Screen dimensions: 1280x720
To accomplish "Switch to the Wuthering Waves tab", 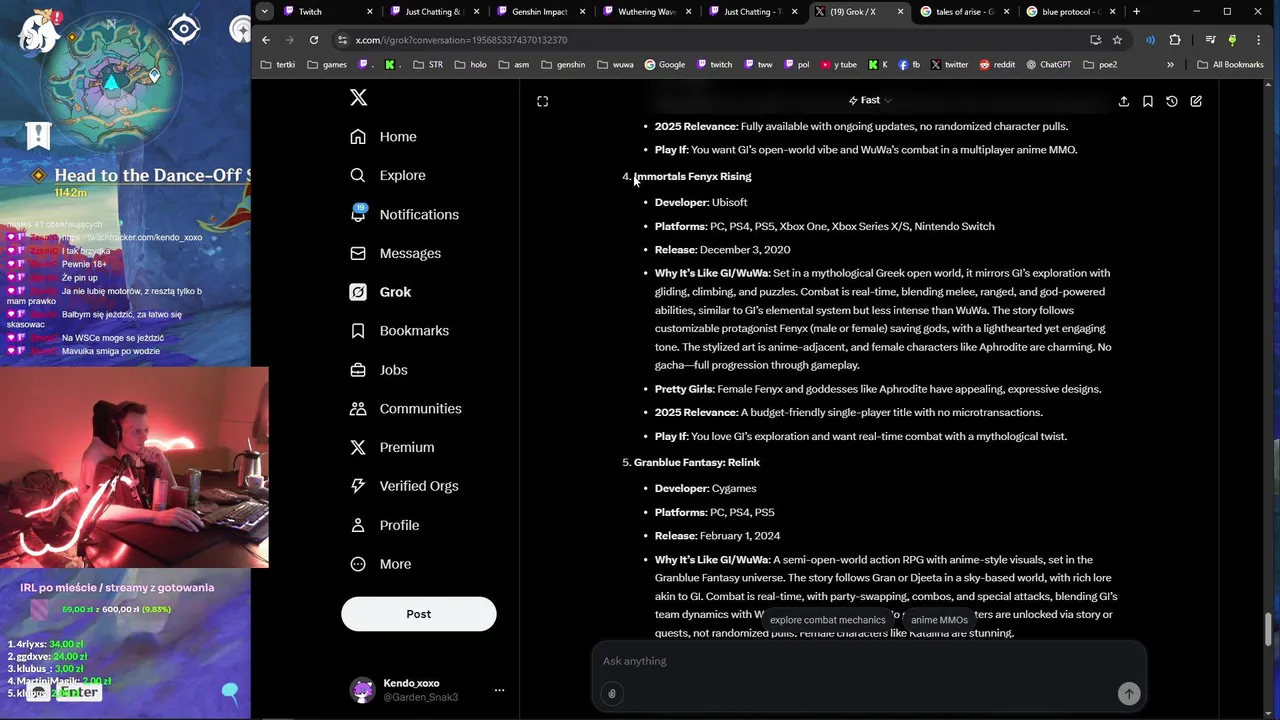I will pos(648,12).
